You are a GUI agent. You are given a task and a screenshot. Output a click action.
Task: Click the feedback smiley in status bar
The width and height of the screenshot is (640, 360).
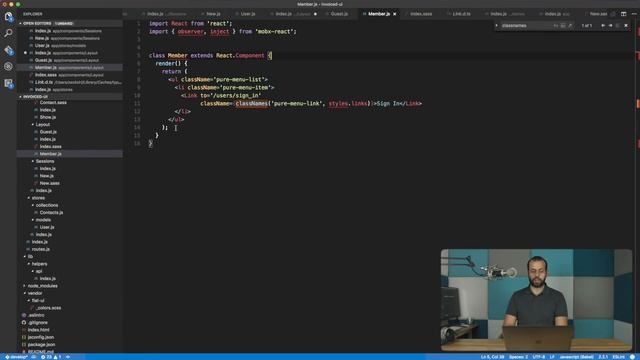click(632, 357)
